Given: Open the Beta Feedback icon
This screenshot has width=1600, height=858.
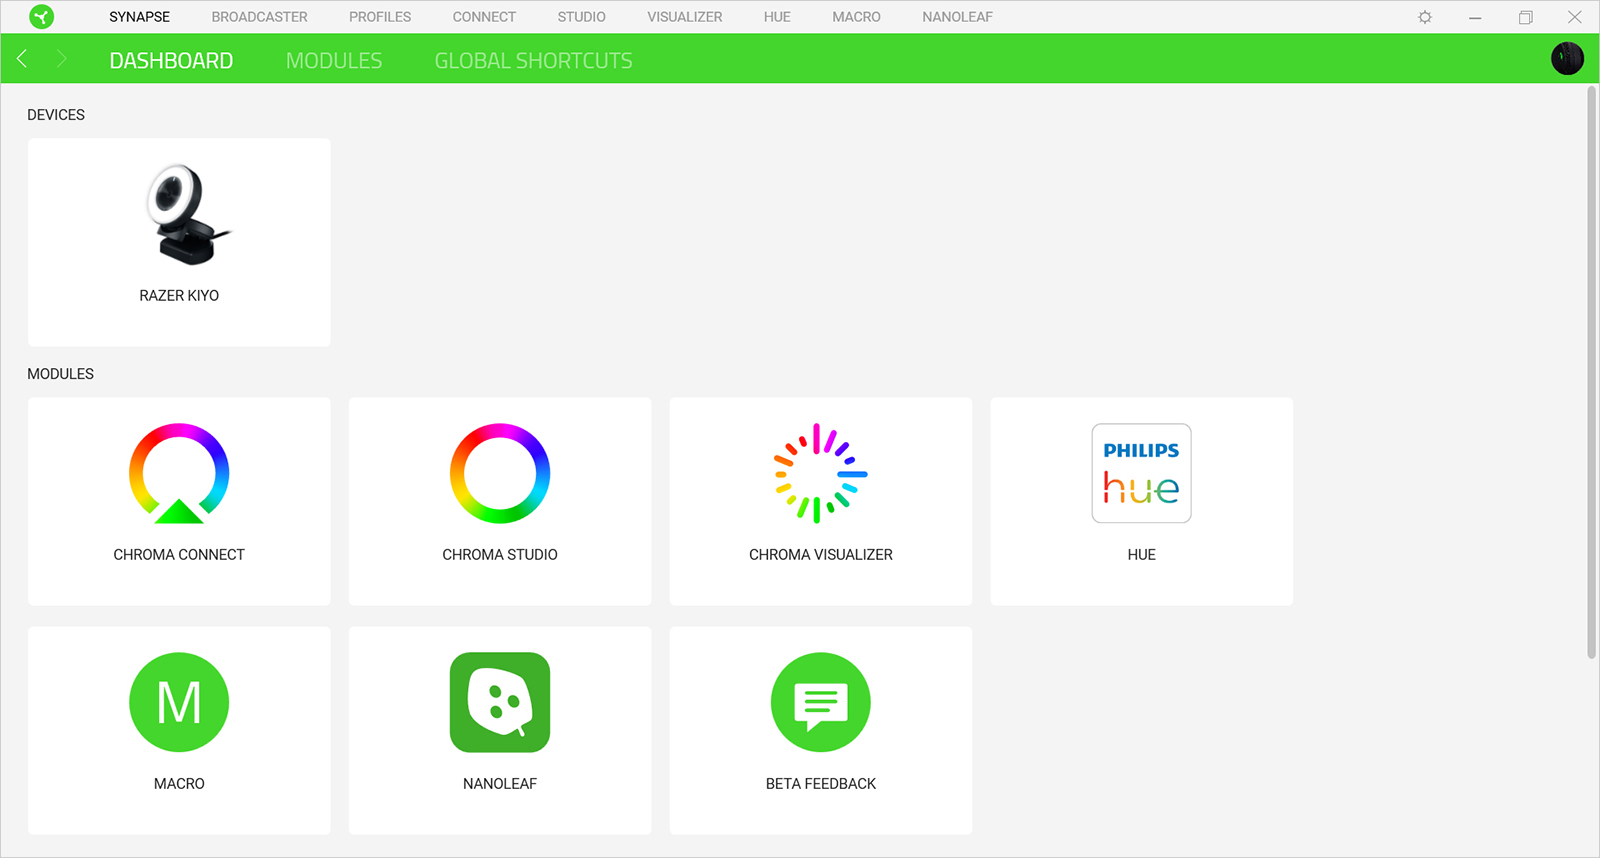Looking at the screenshot, I should coord(821,702).
